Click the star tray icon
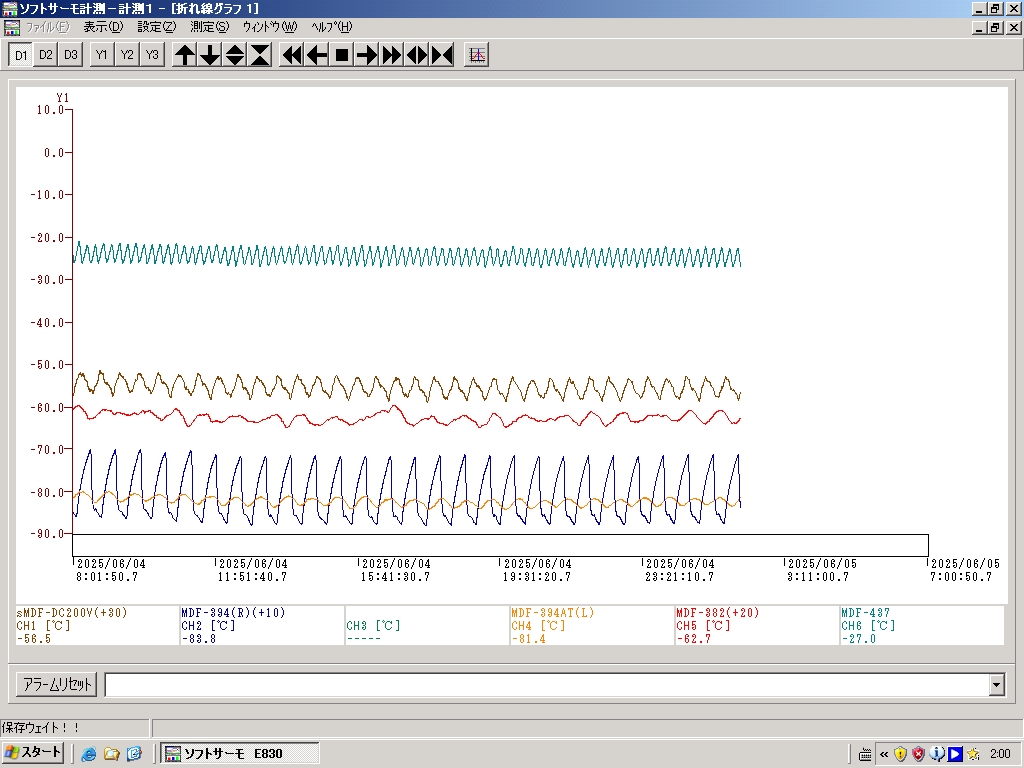This screenshot has height=768, width=1024. tap(973, 754)
